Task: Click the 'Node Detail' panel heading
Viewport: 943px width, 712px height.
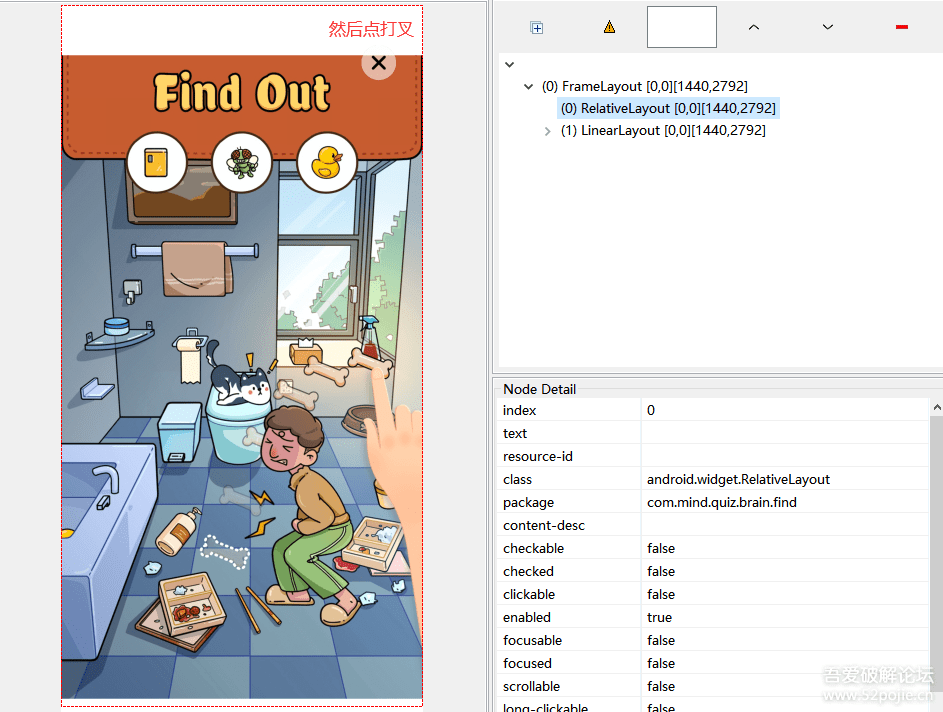Action: 539,389
